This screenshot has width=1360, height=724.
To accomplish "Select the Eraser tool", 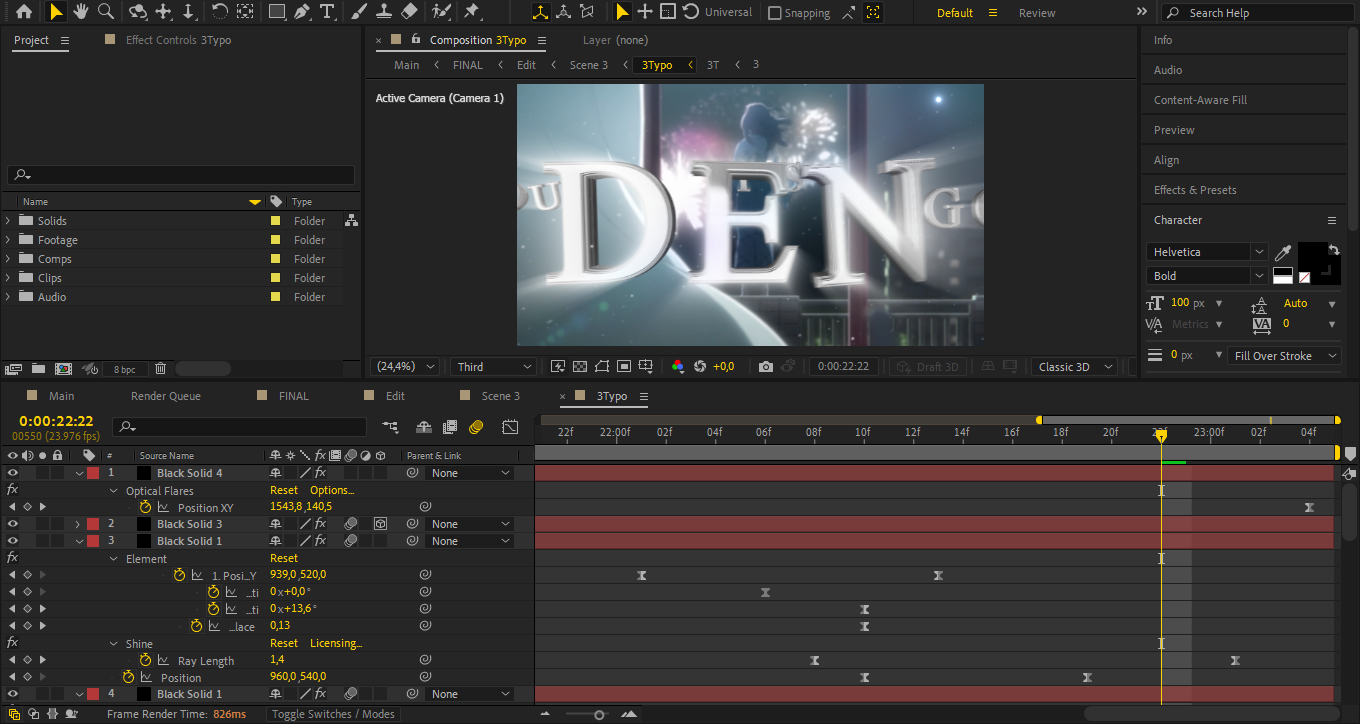I will 409,12.
